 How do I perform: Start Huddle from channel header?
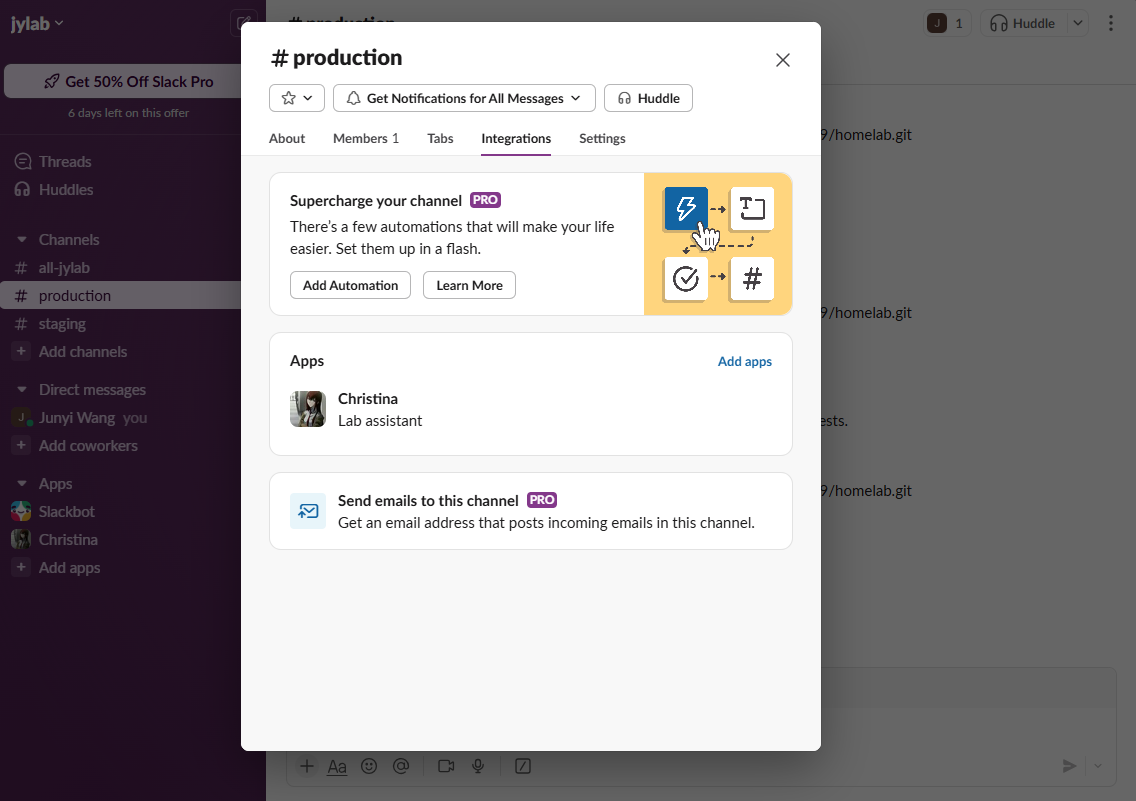(x=1023, y=23)
